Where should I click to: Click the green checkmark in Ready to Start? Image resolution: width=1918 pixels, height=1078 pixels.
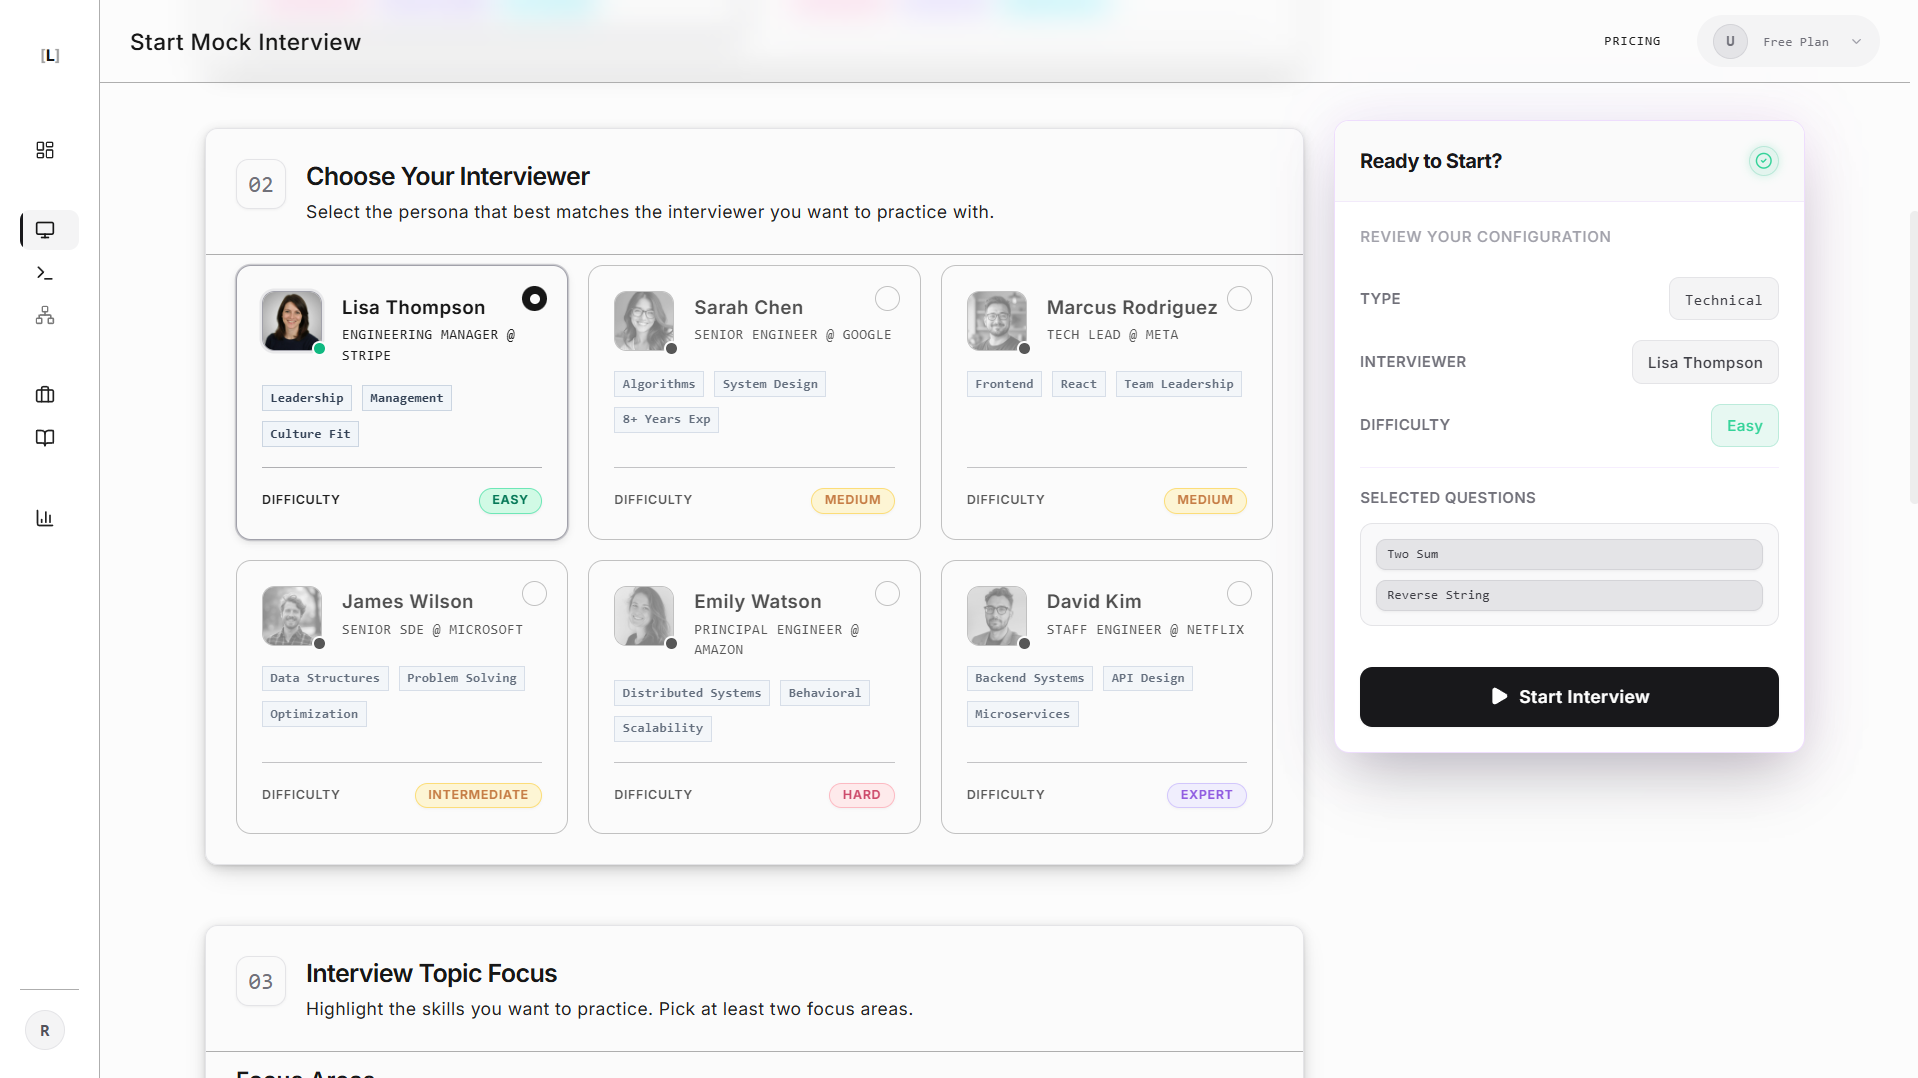(1763, 160)
